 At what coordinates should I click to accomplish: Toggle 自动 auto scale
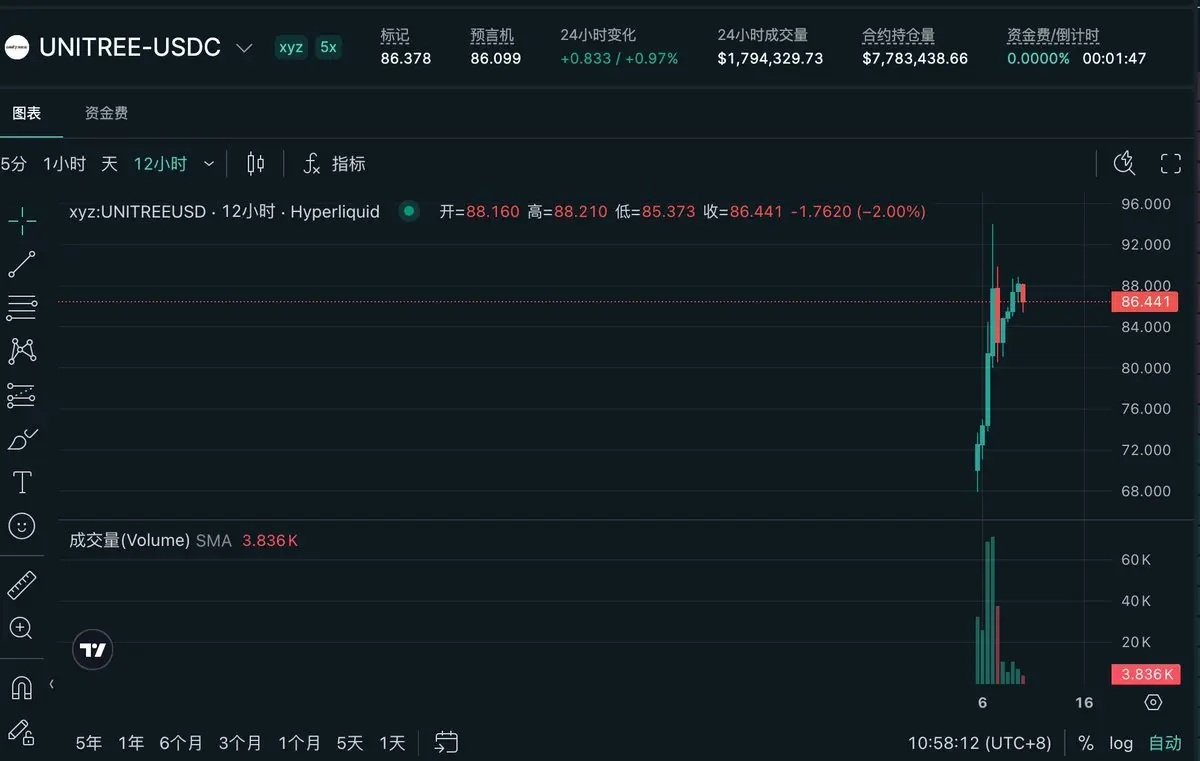pyautogui.click(x=1165, y=743)
